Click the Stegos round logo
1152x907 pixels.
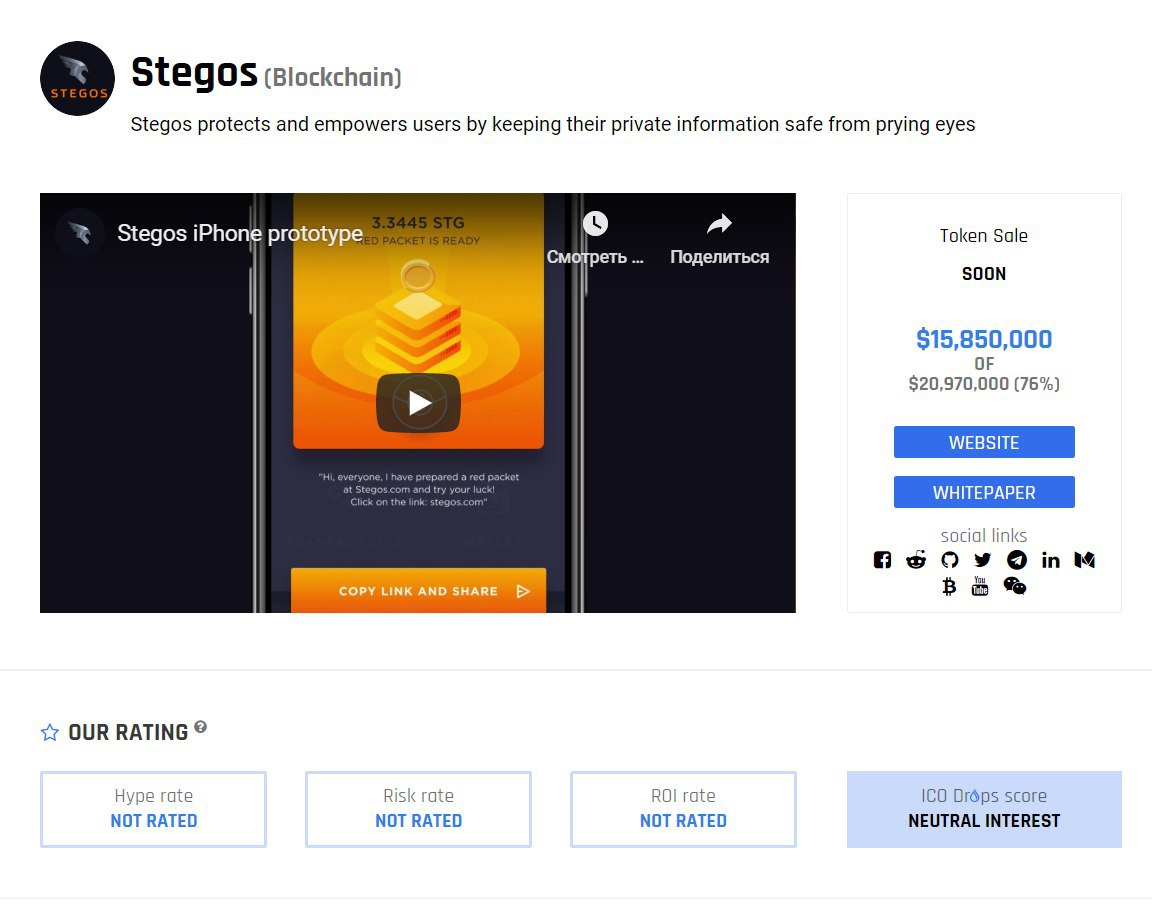77,79
